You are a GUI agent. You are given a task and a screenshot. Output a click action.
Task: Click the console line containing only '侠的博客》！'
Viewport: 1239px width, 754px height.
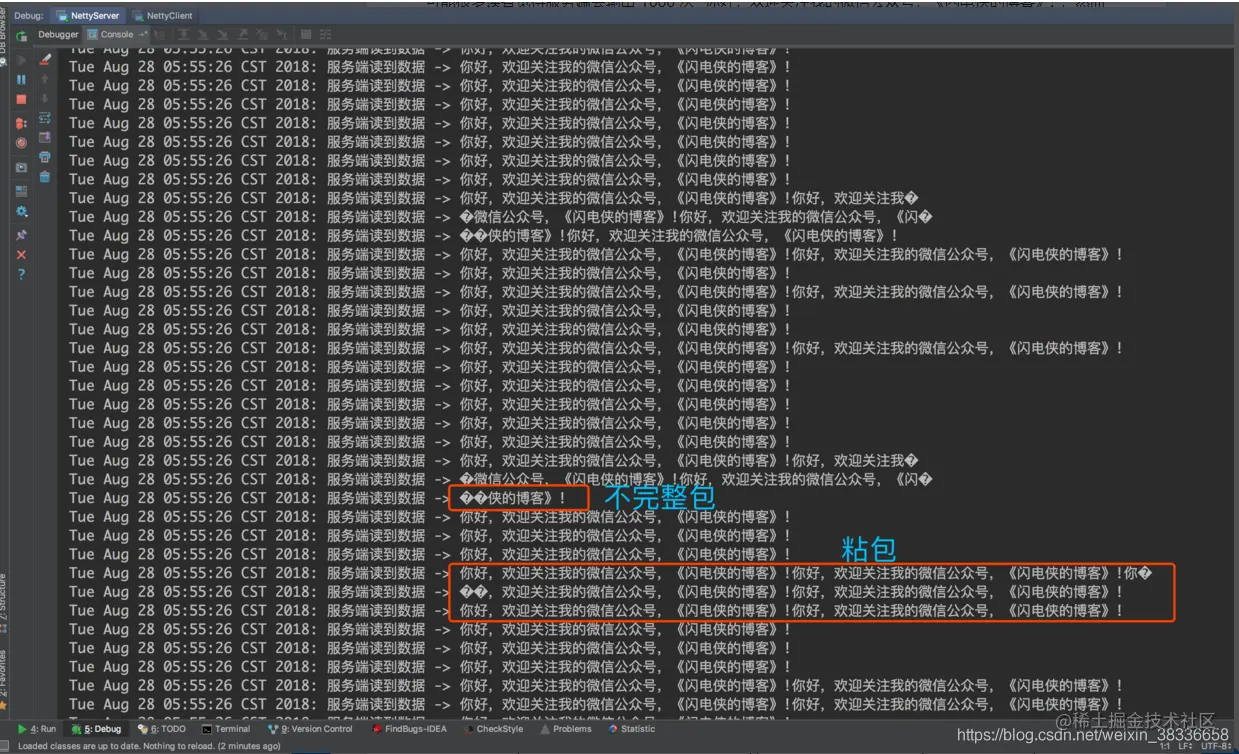(317, 498)
